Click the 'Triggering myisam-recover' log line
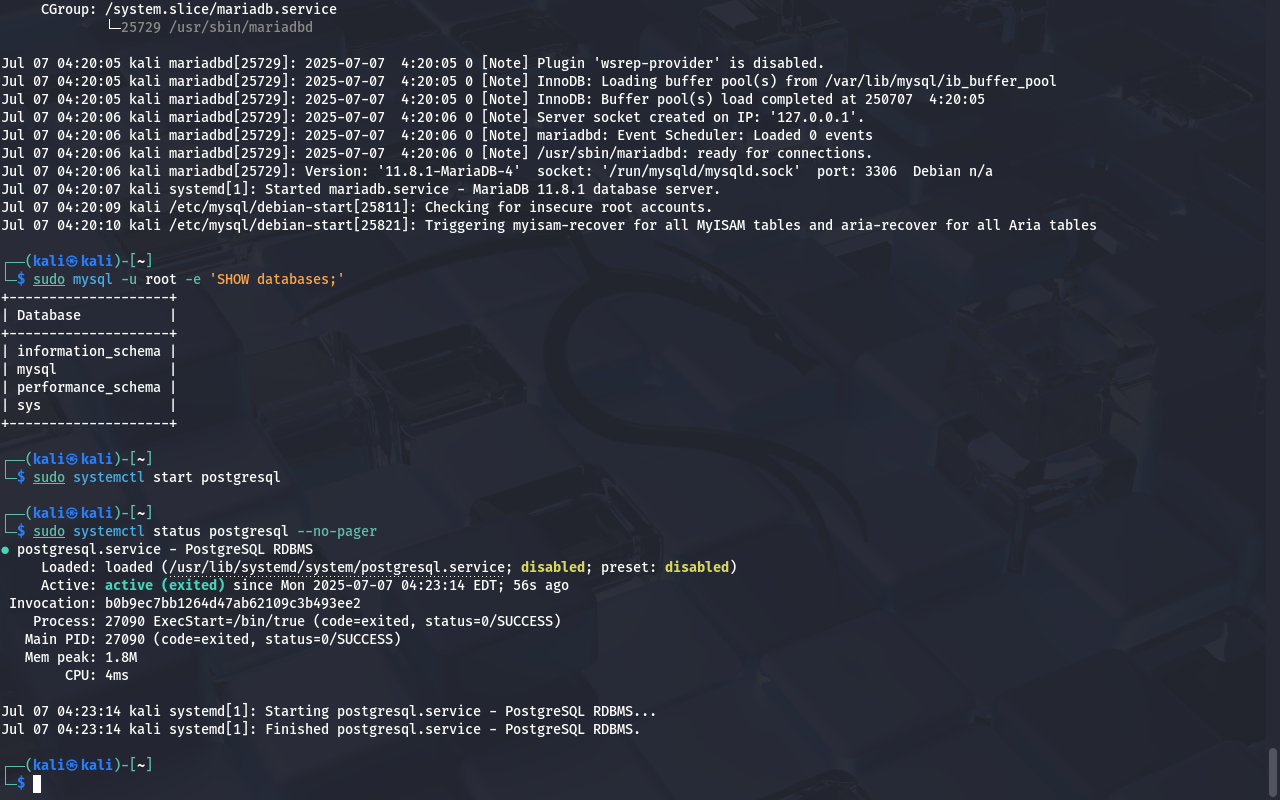Image resolution: width=1280 pixels, height=800 pixels. coord(549,225)
